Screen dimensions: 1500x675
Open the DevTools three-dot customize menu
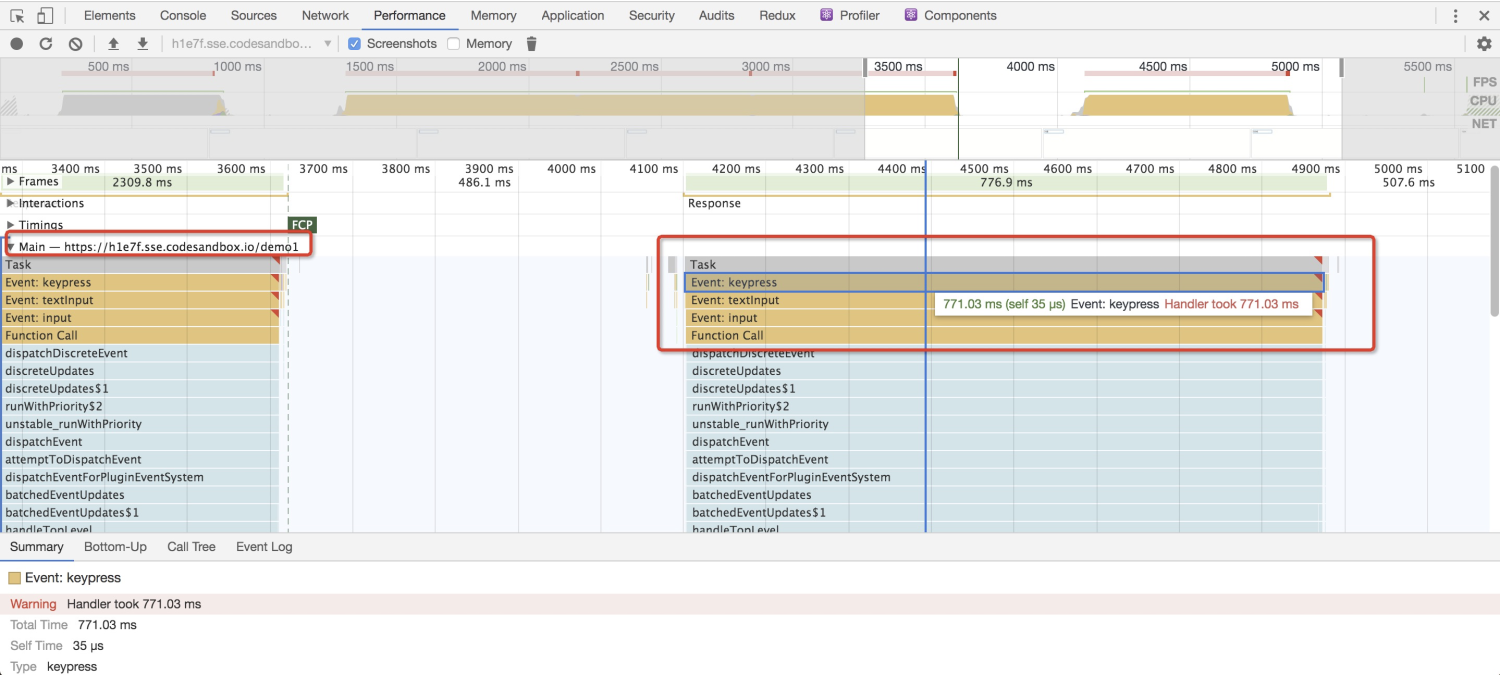(x=1455, y=15)
